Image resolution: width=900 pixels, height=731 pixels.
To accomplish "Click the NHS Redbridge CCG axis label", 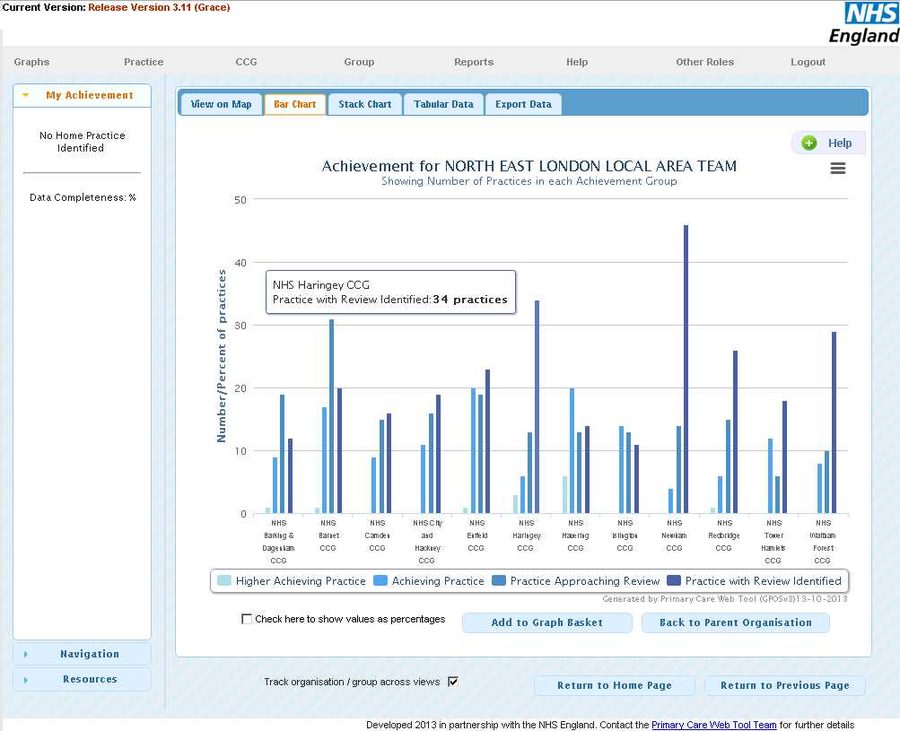I will click(724, 535).
